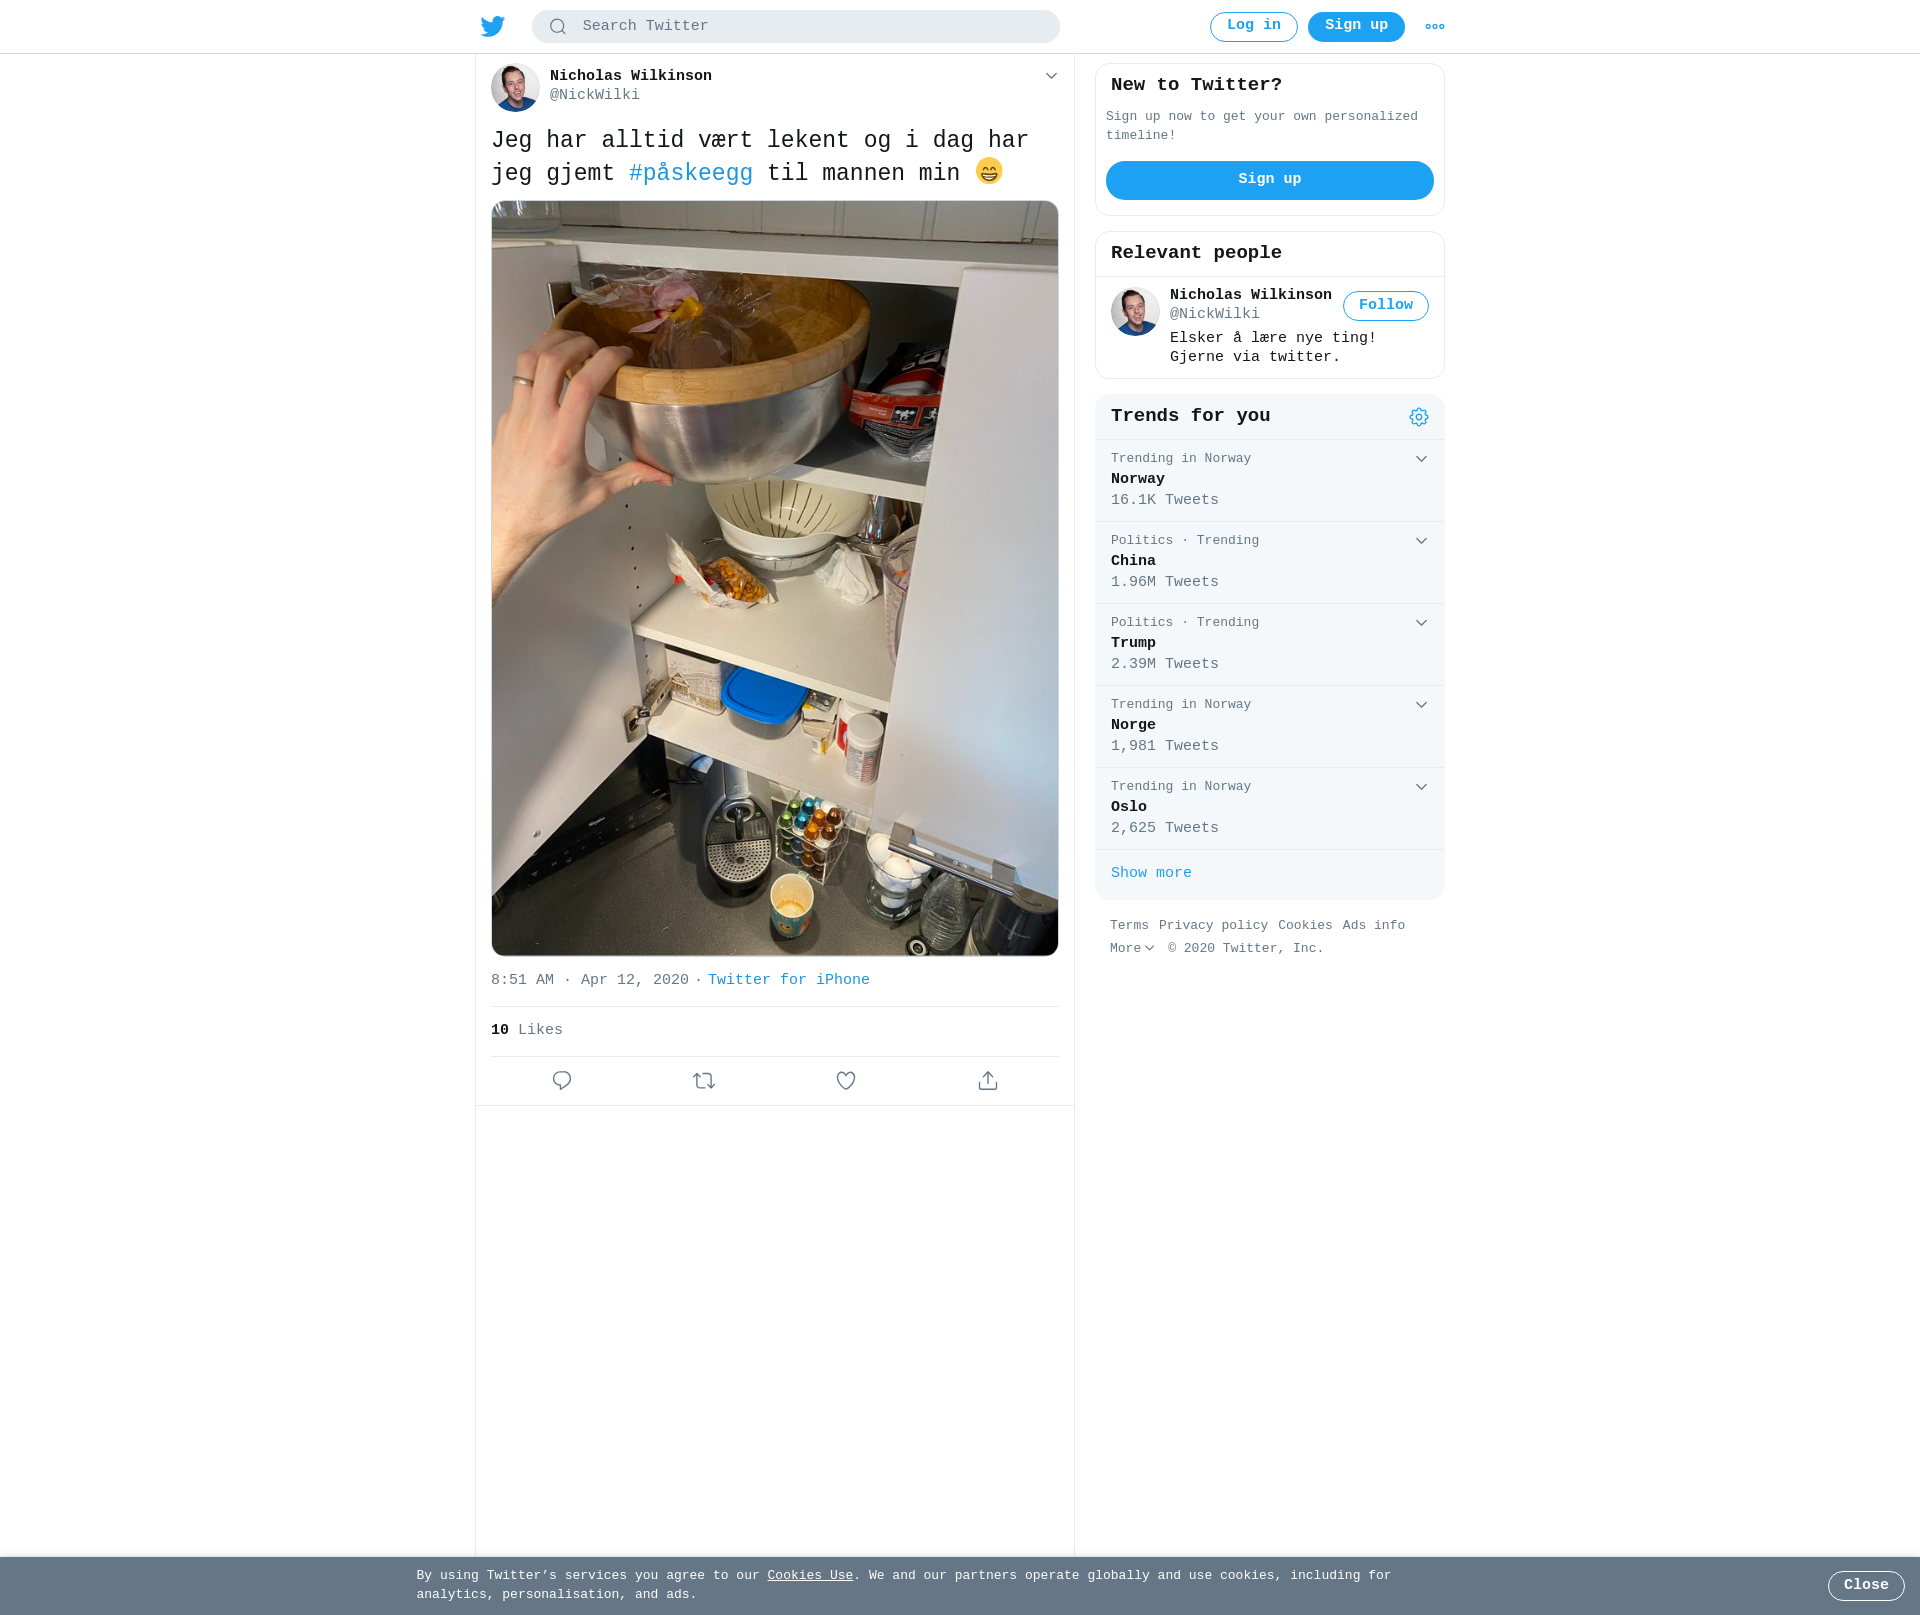The height and width of the screenshot is (1615, 1920).
Task: Expand options for the Trump trend
Action: (x=1421, y=623)
